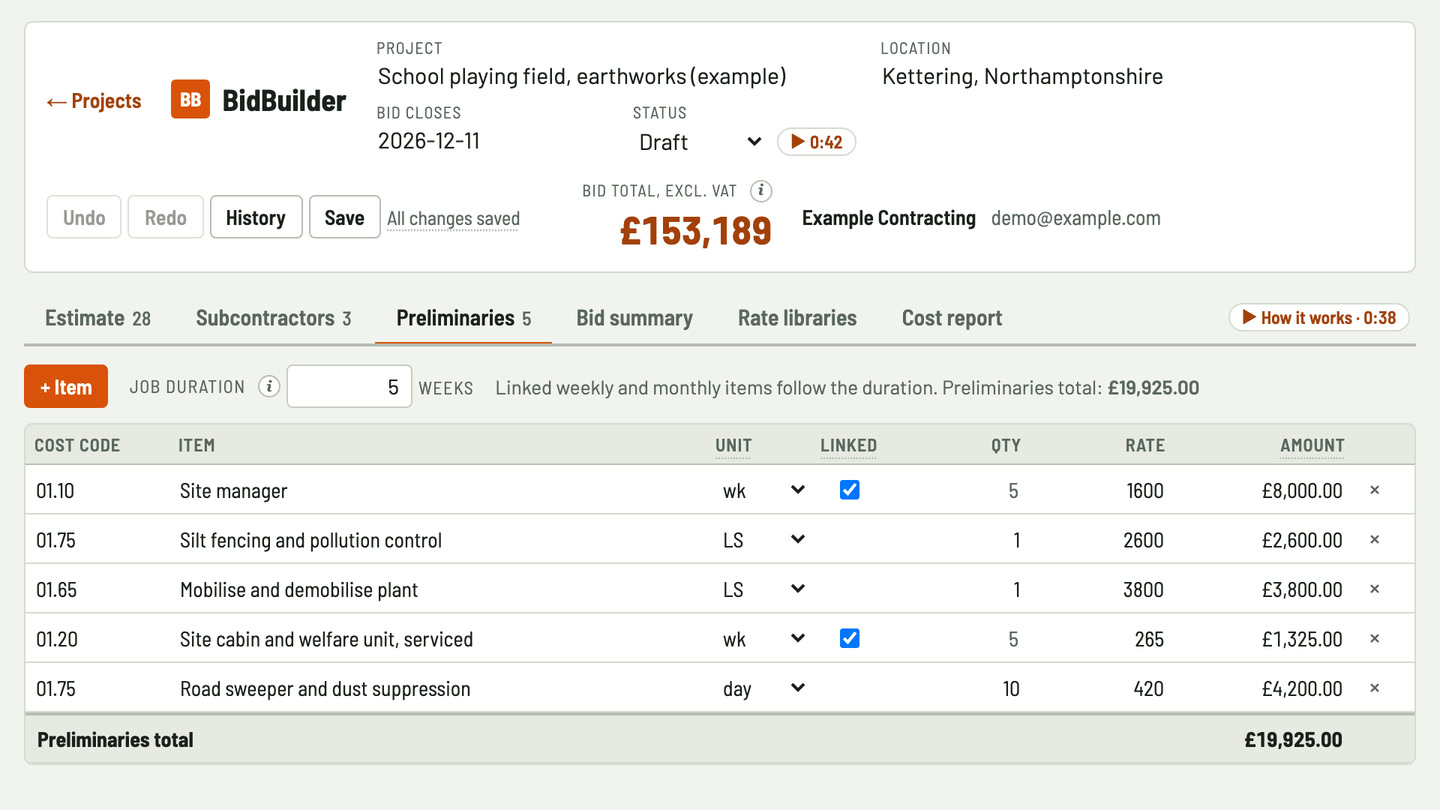The height and width of the screenshot is (810, 1440).
Task: Open the Status dropdown showing Draft
Action: point(700,142)
